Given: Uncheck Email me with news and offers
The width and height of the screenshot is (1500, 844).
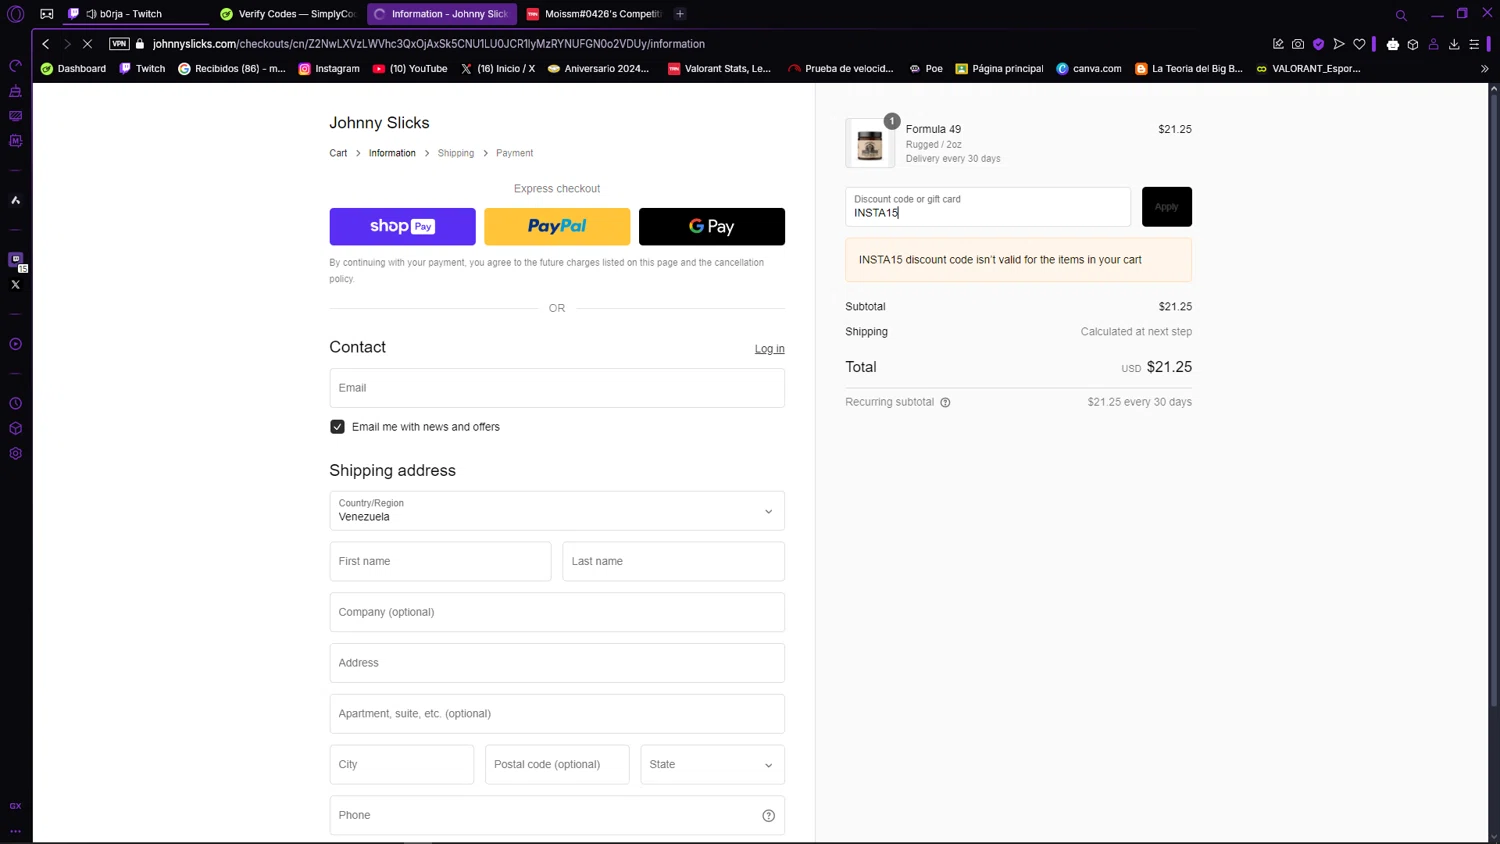Looking at the screenshot, I should tap(337, 427).
